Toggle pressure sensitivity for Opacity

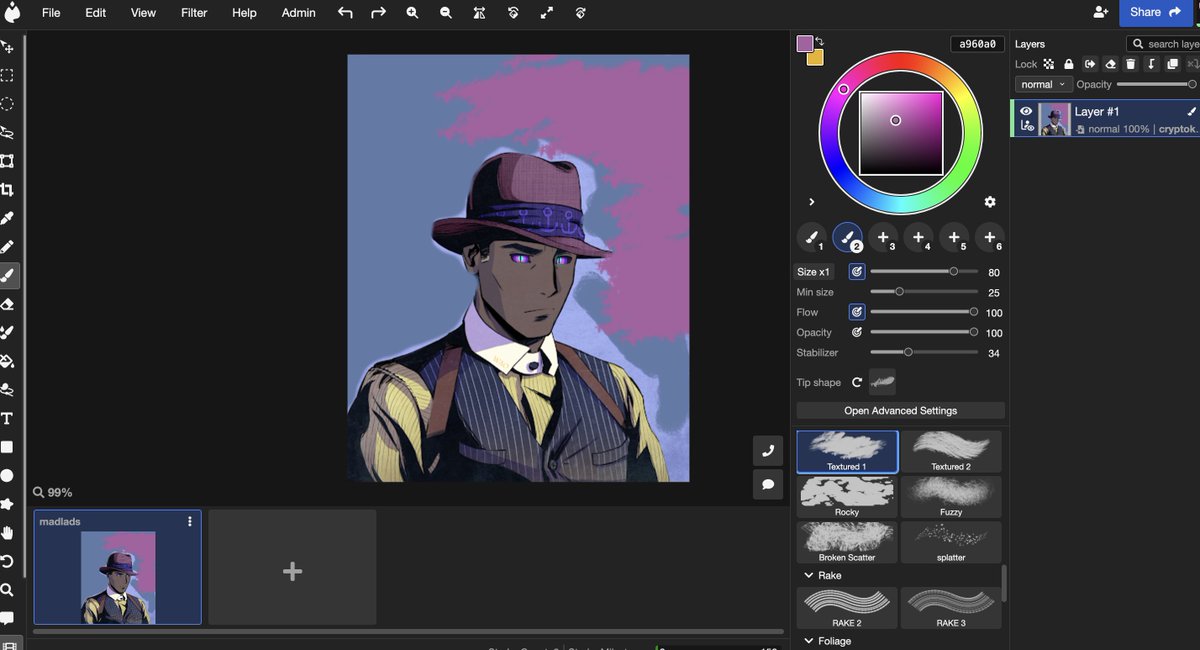[857, 332]
